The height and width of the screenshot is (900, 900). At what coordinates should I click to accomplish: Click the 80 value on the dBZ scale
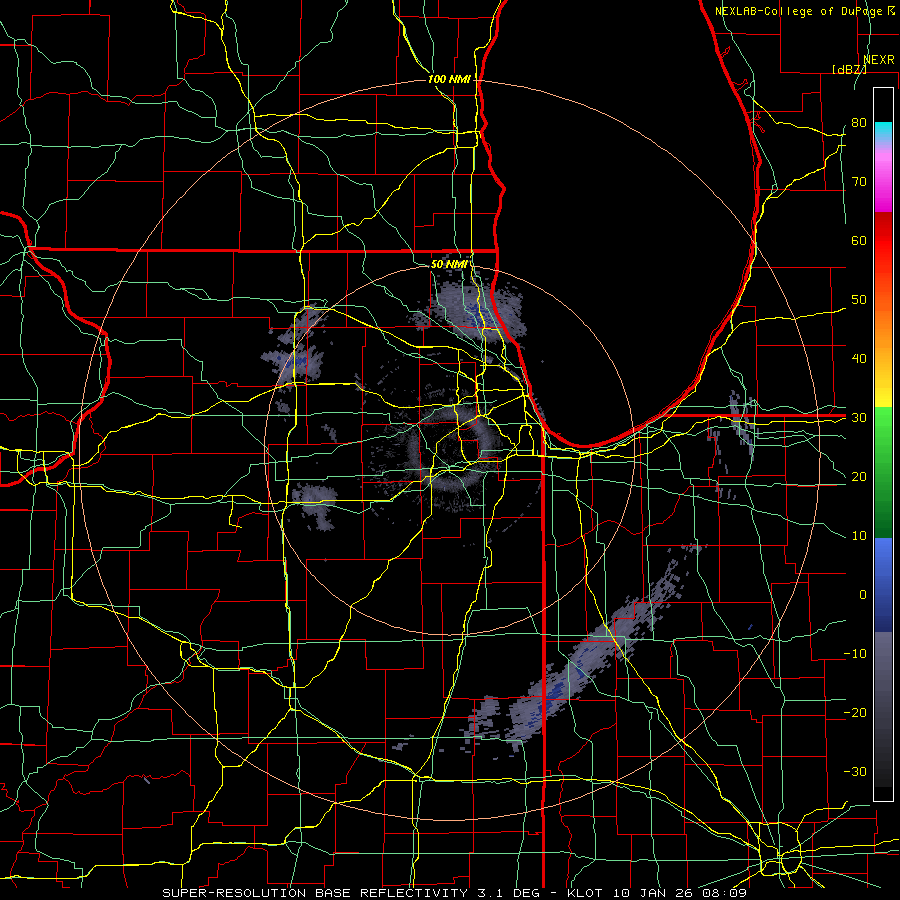click(859, 123)
